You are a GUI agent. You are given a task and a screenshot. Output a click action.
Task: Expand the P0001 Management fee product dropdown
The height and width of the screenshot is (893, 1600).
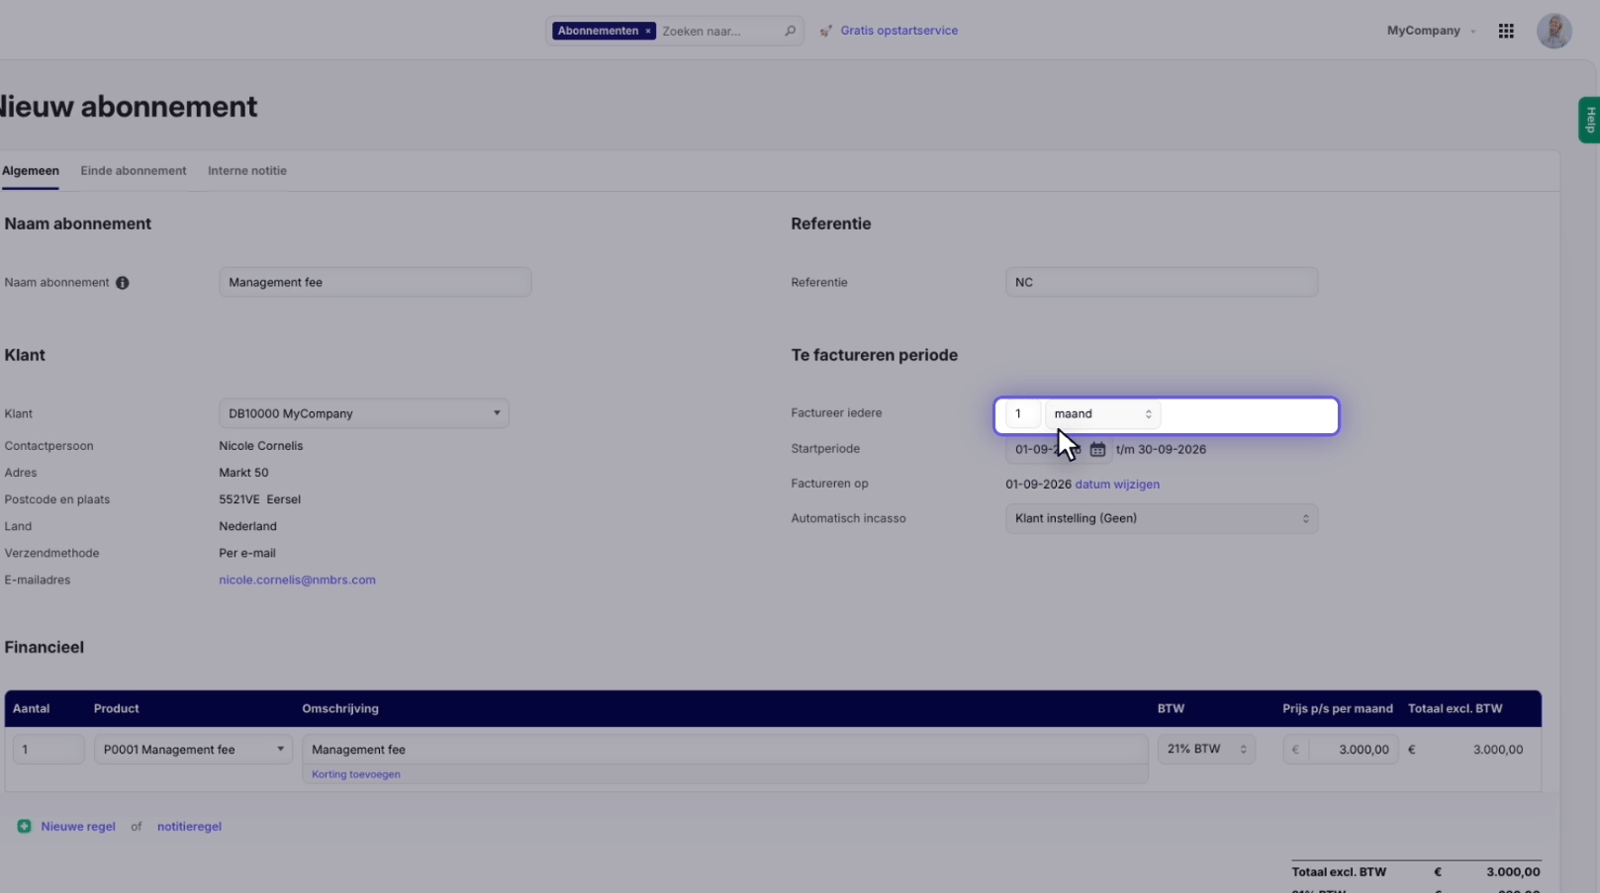(x=193, y=749)
